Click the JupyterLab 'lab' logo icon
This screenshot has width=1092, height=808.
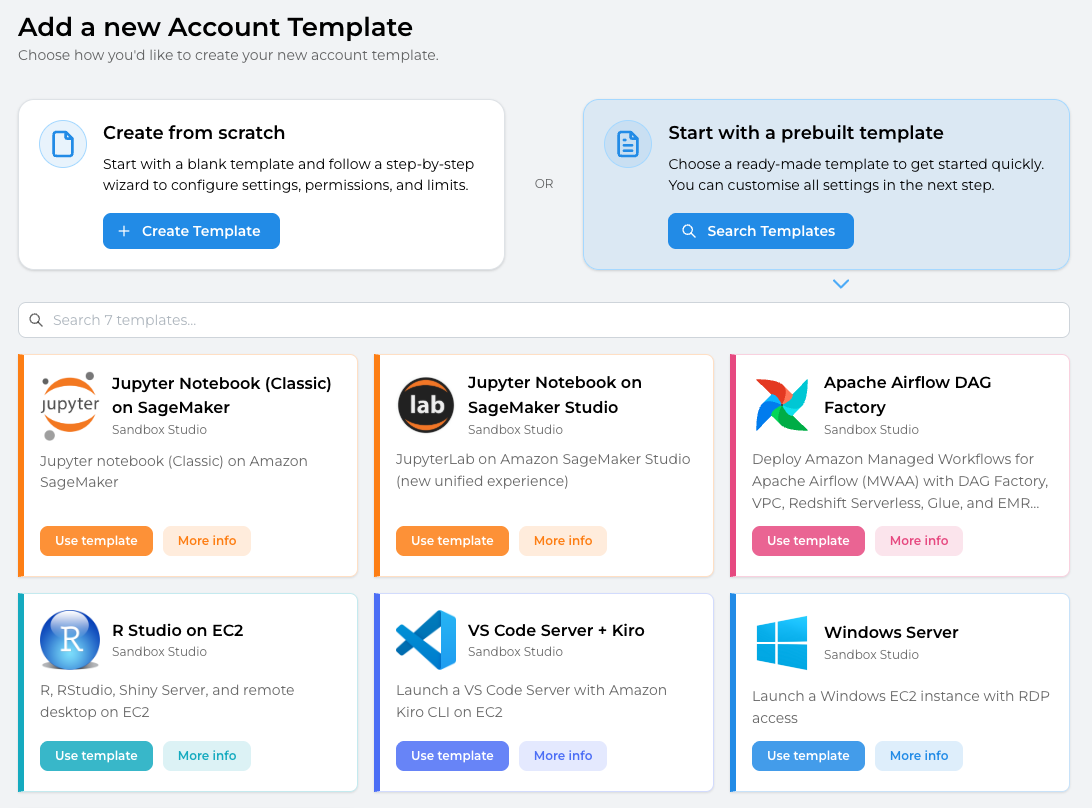(426, 405)
